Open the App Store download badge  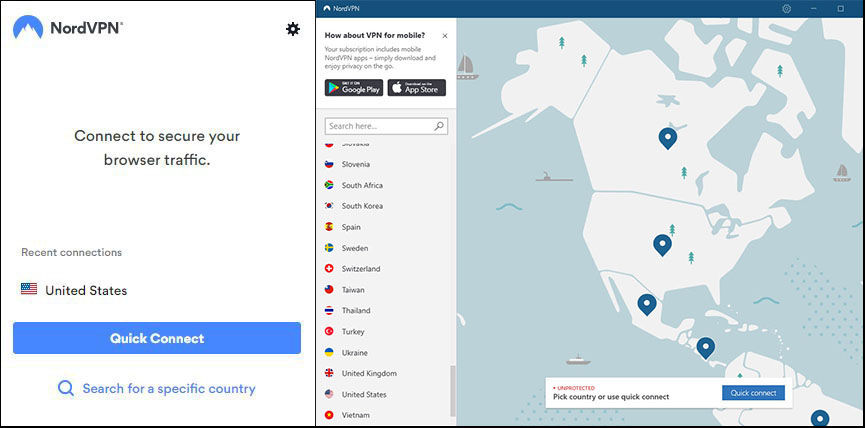click(417, 87)
